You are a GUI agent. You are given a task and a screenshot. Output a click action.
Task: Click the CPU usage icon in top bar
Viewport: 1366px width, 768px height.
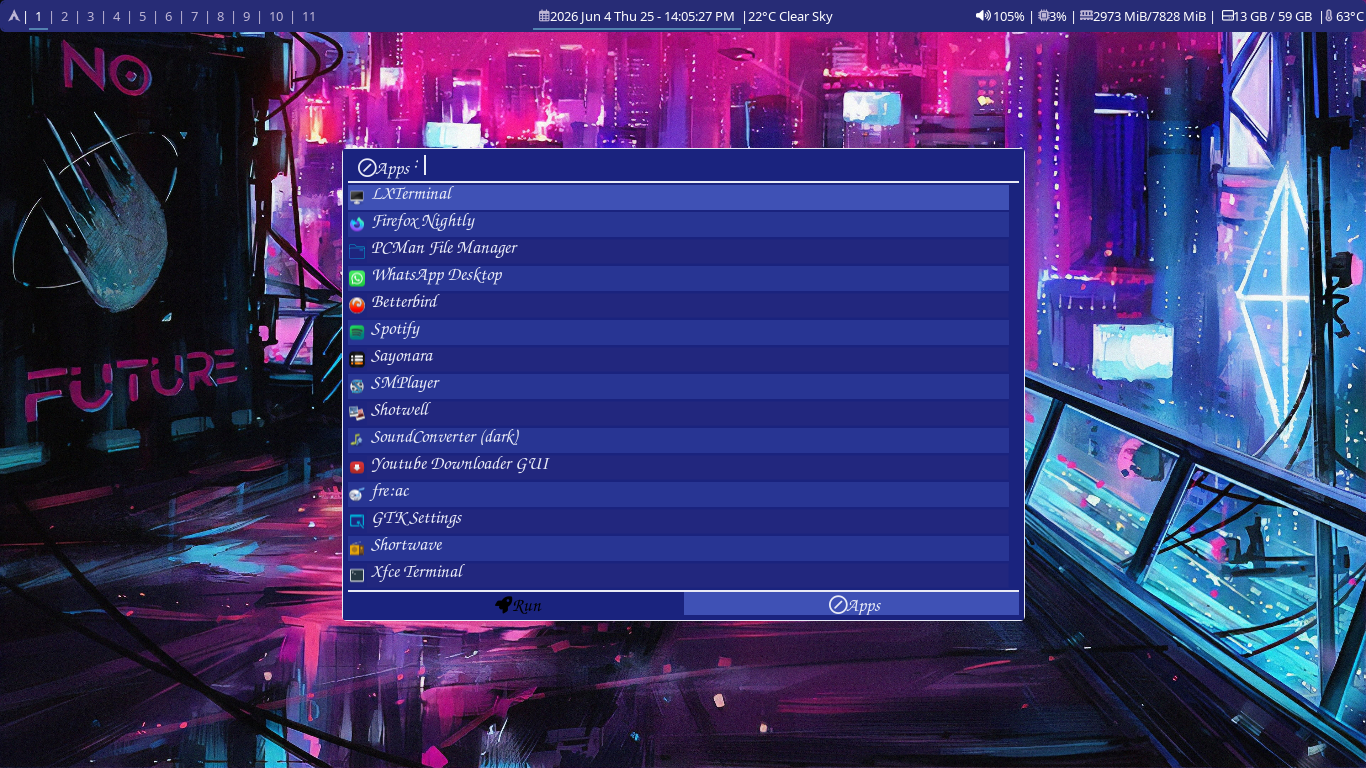point(1044,16)
